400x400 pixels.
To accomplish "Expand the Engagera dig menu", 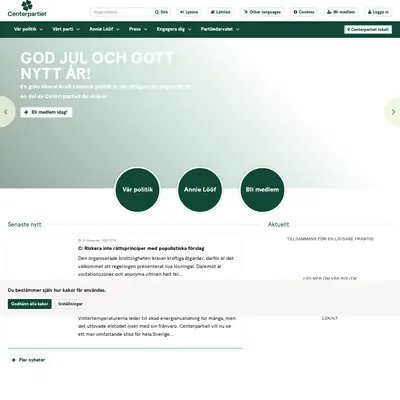I will tap(174, 29).
